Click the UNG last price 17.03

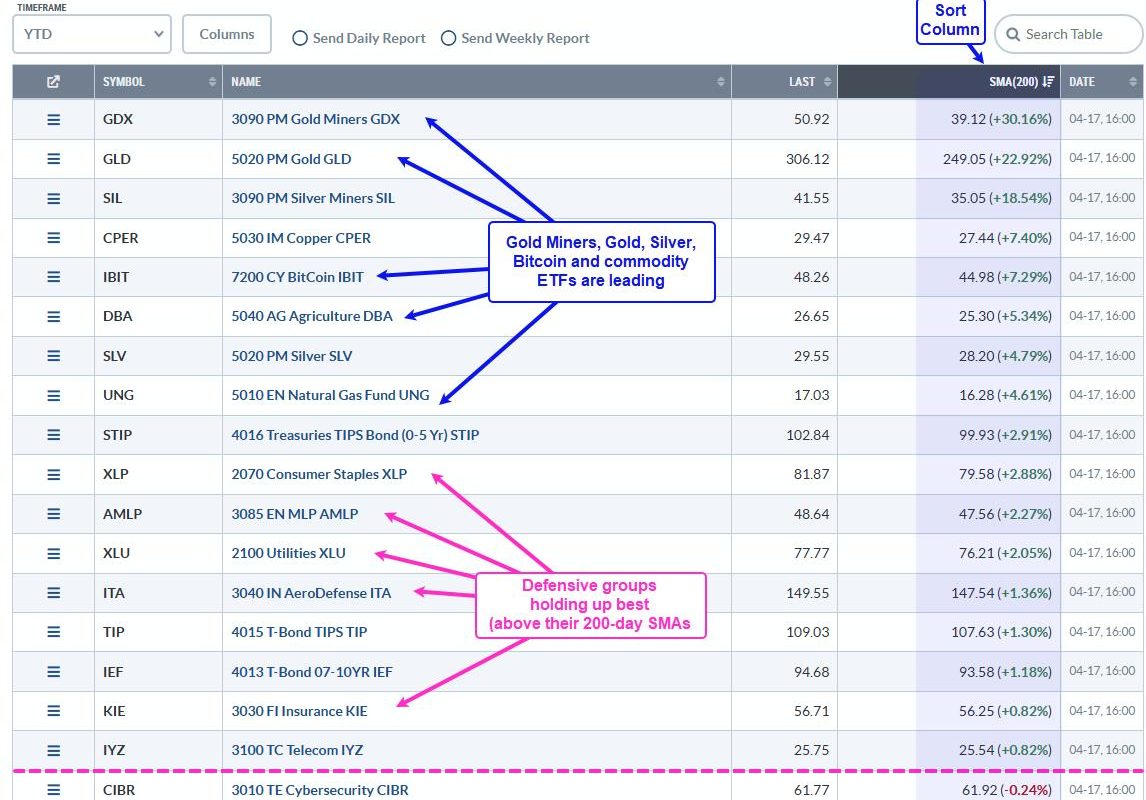coord(811,395)
